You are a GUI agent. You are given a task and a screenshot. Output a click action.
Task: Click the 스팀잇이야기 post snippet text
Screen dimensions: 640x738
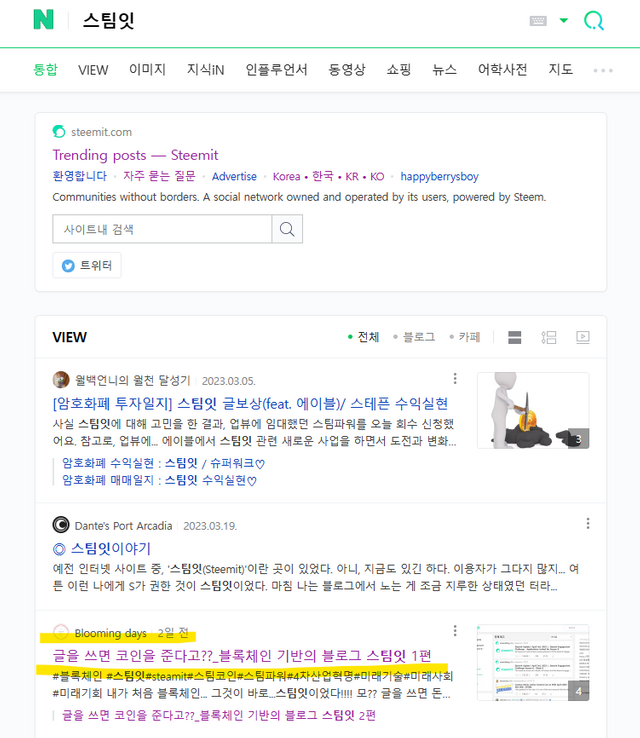coord(315,577)
